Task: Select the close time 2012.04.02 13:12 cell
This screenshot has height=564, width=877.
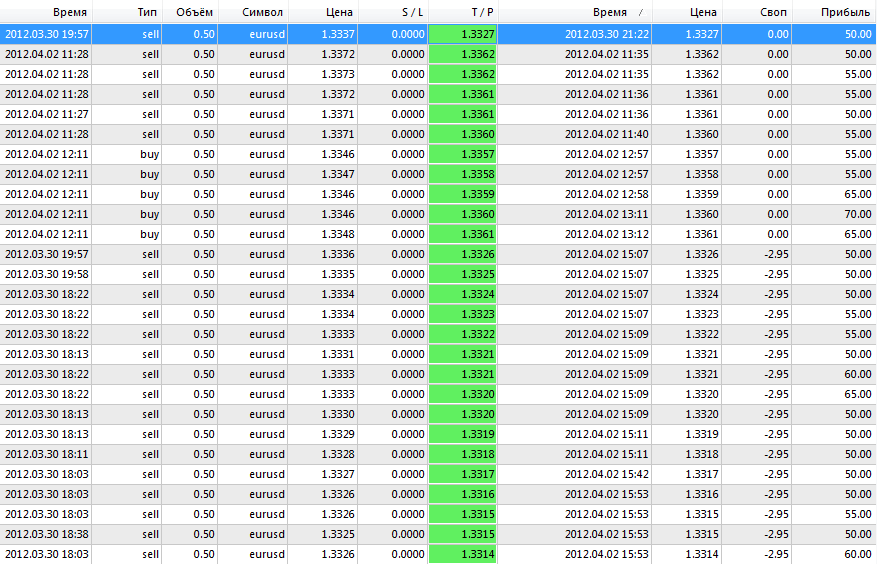Action: 575,234
